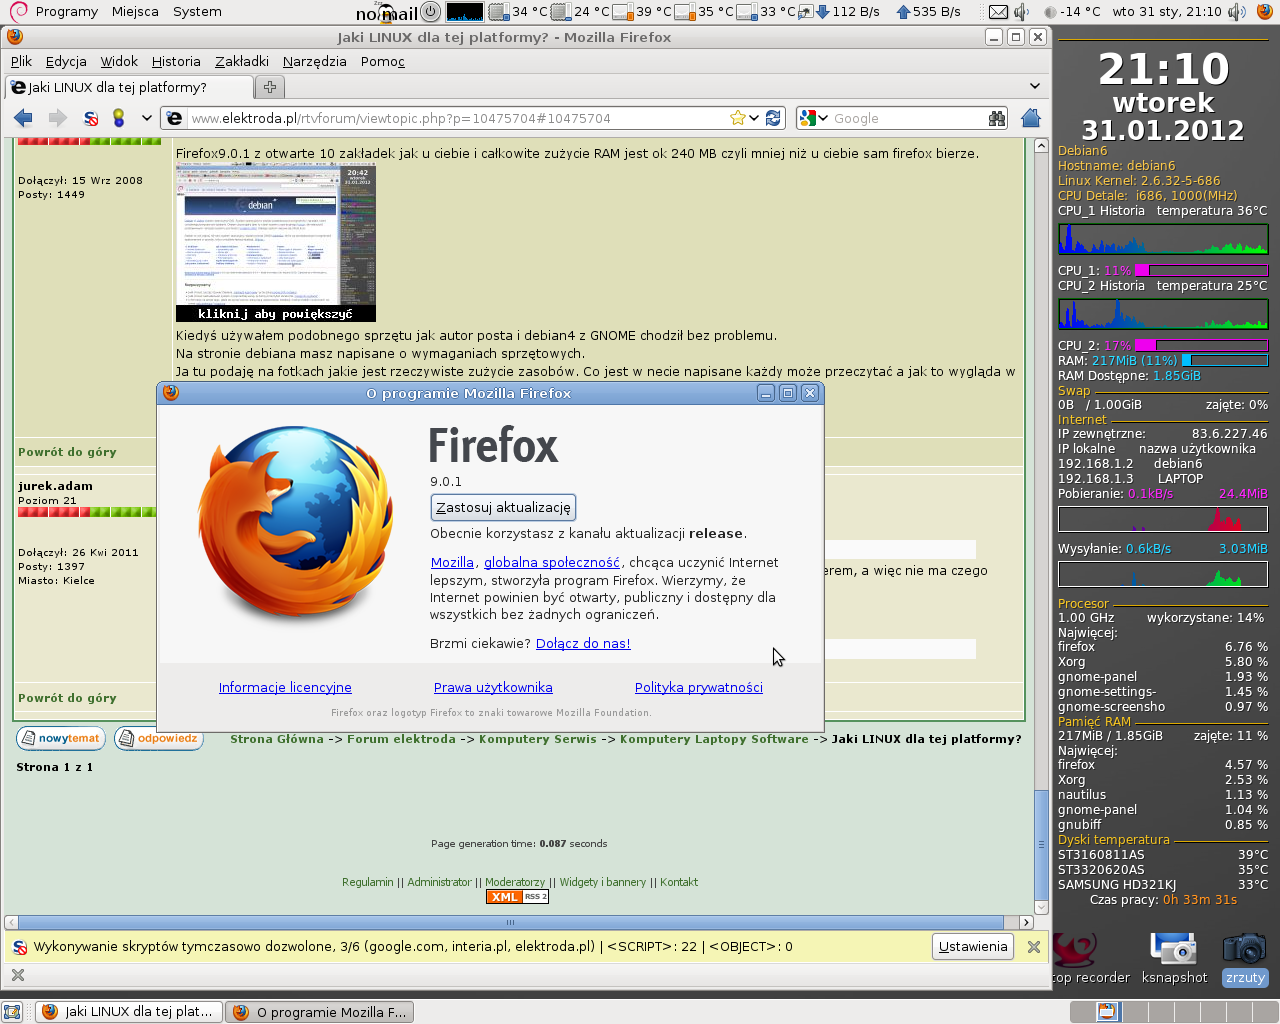The image size is (1280, 1024).
Task: Open the 'globalna społeczność' link
Action: pos(552,562)
